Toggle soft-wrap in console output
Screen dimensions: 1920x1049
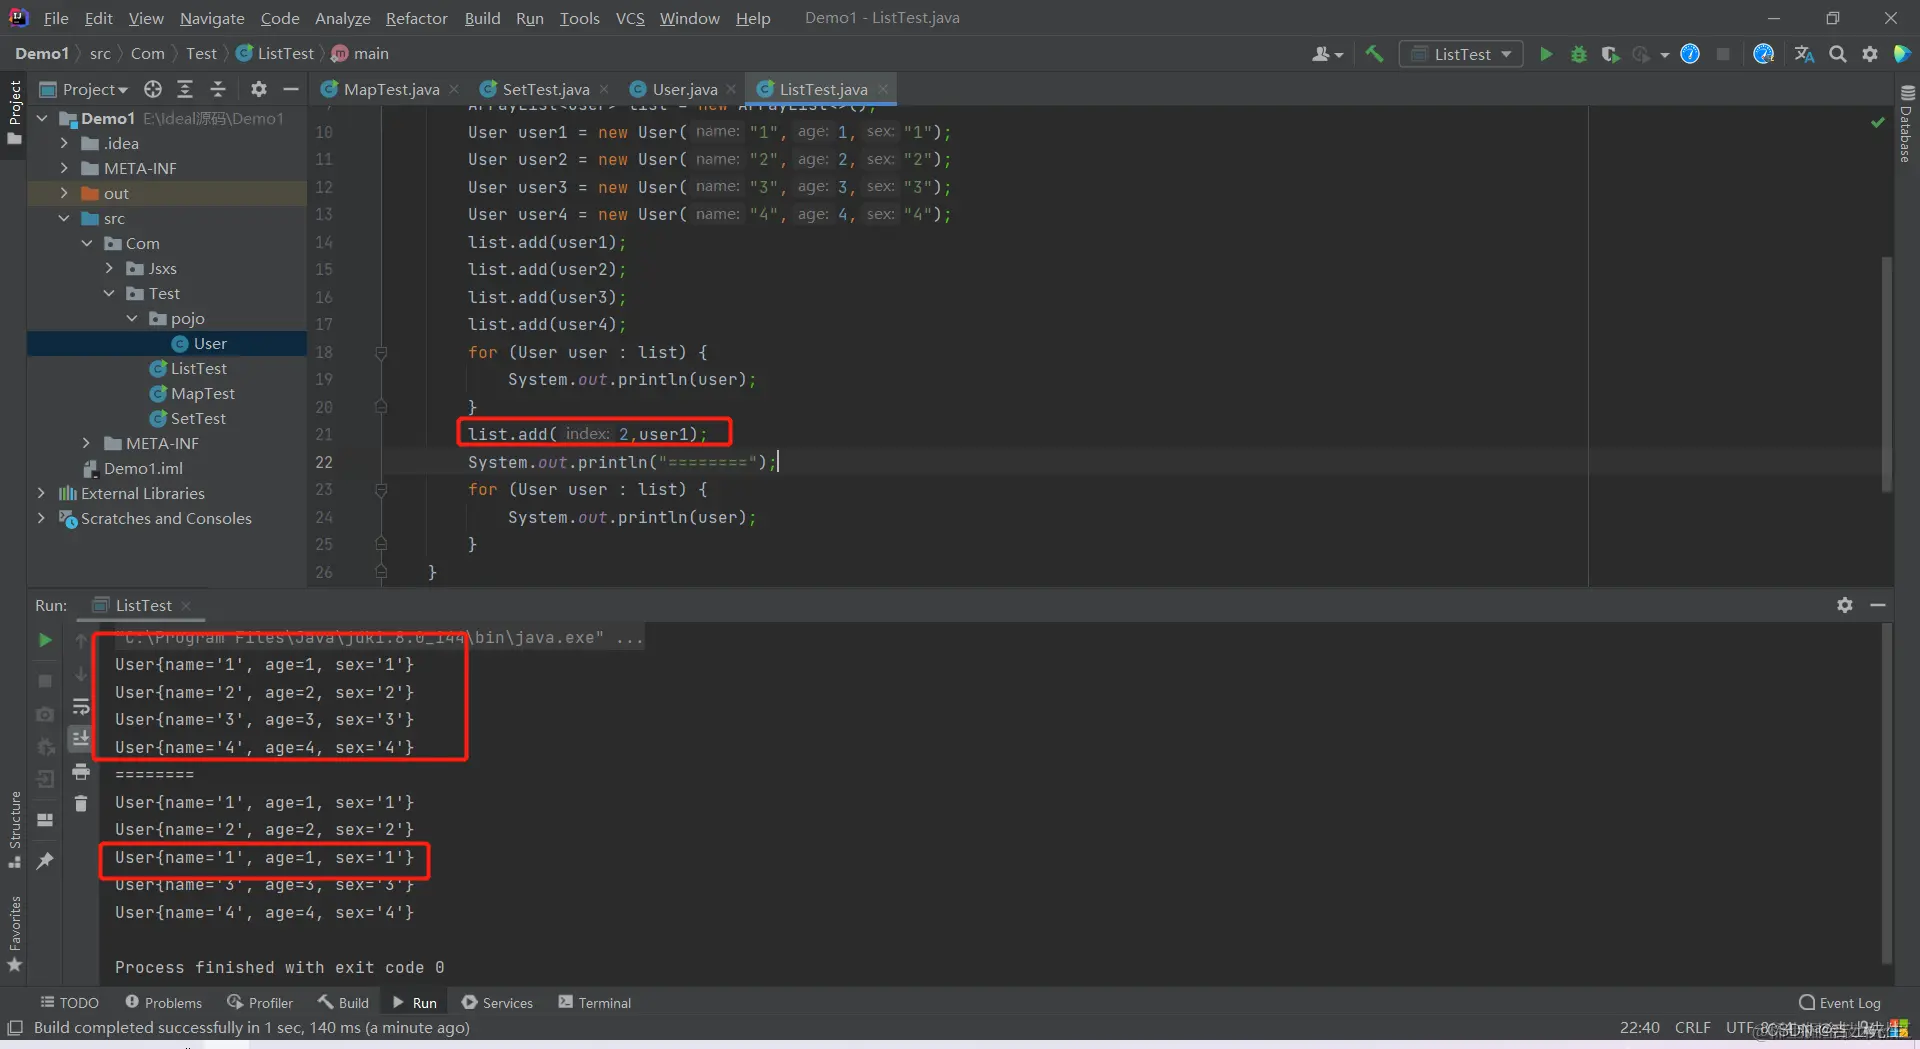click(x=81, y=707)
